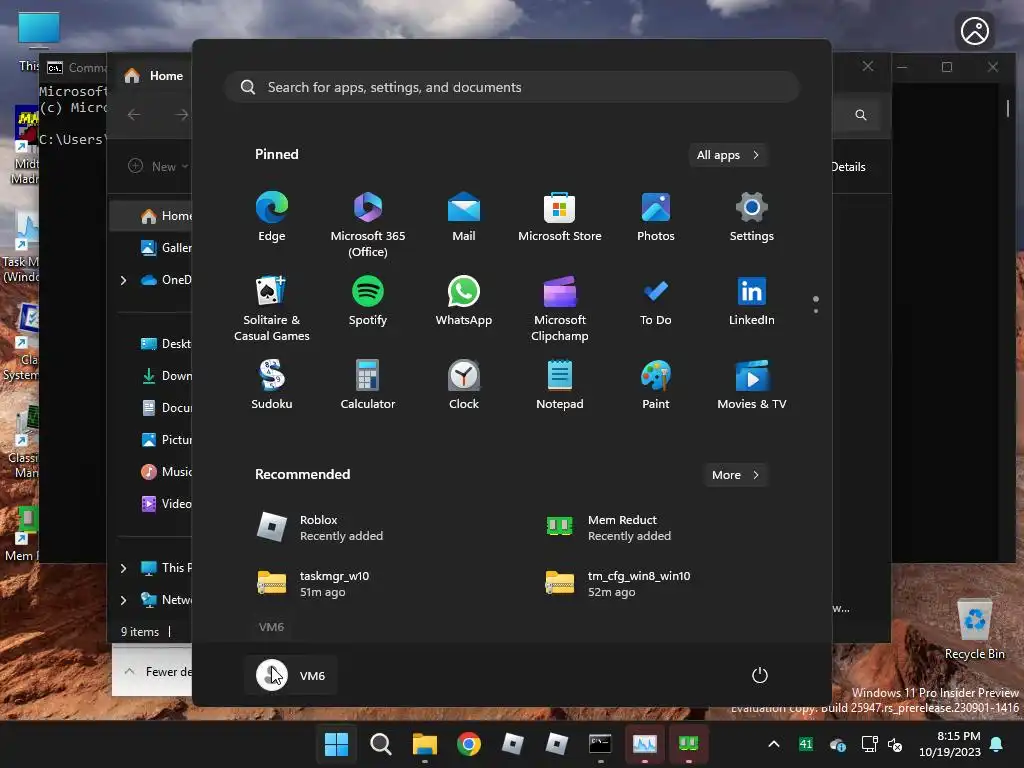Open Recycle Bin on desktop
Viewport: 1024px width, 768px height.
point(974,630)
